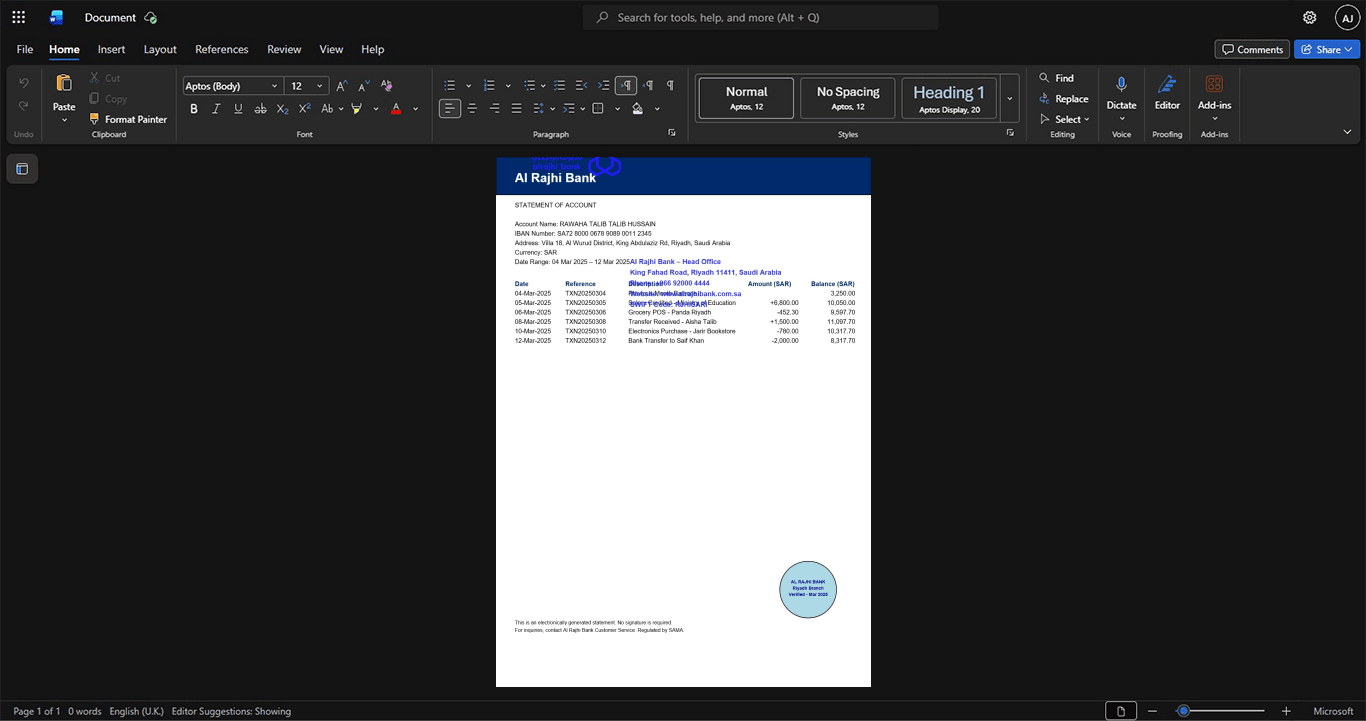The image size is (1366, 721).
Task: Open the change case dropdown
Action: (331, 109)
